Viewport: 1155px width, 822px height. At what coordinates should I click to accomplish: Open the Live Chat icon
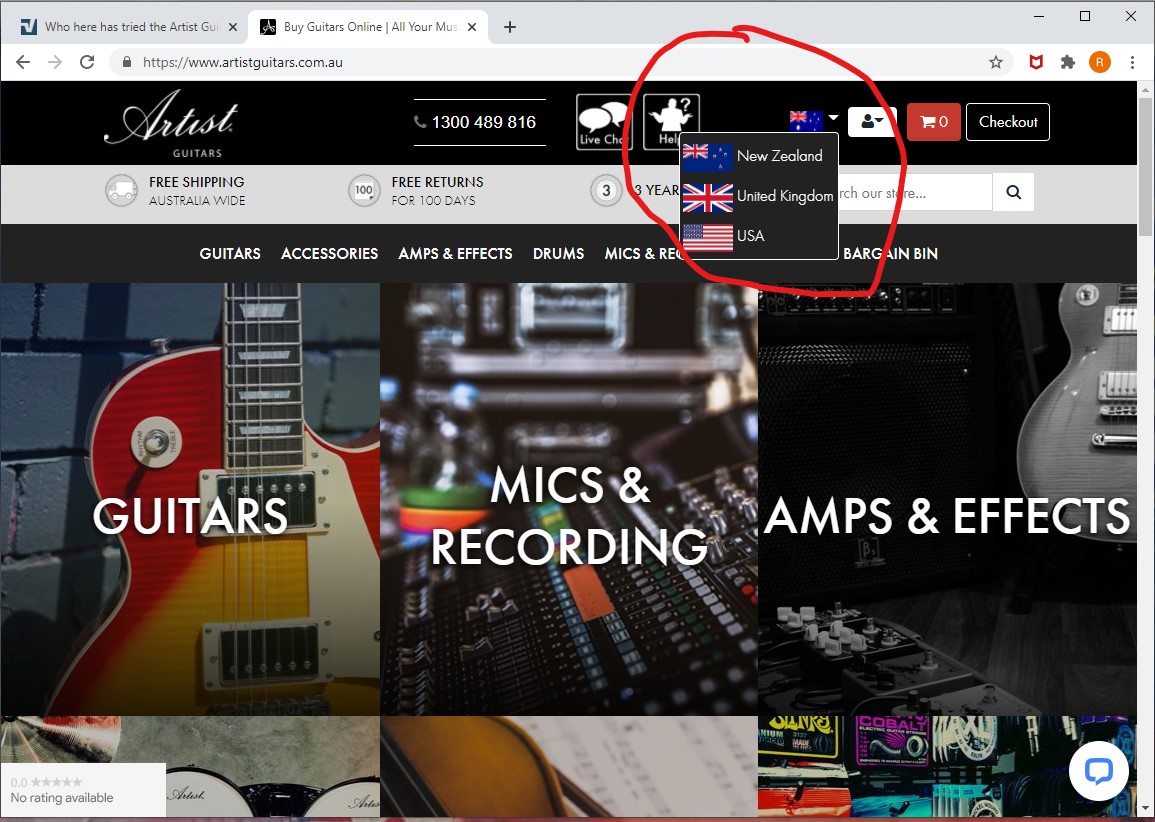pos(603,122)
